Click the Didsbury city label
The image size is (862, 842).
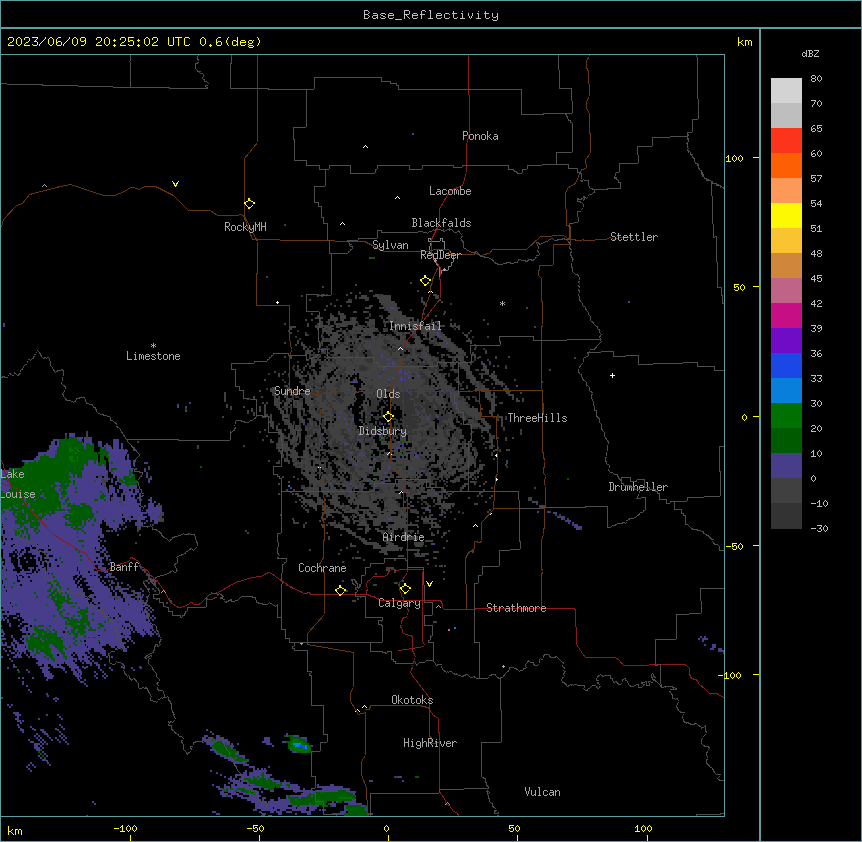pos(383,431)
